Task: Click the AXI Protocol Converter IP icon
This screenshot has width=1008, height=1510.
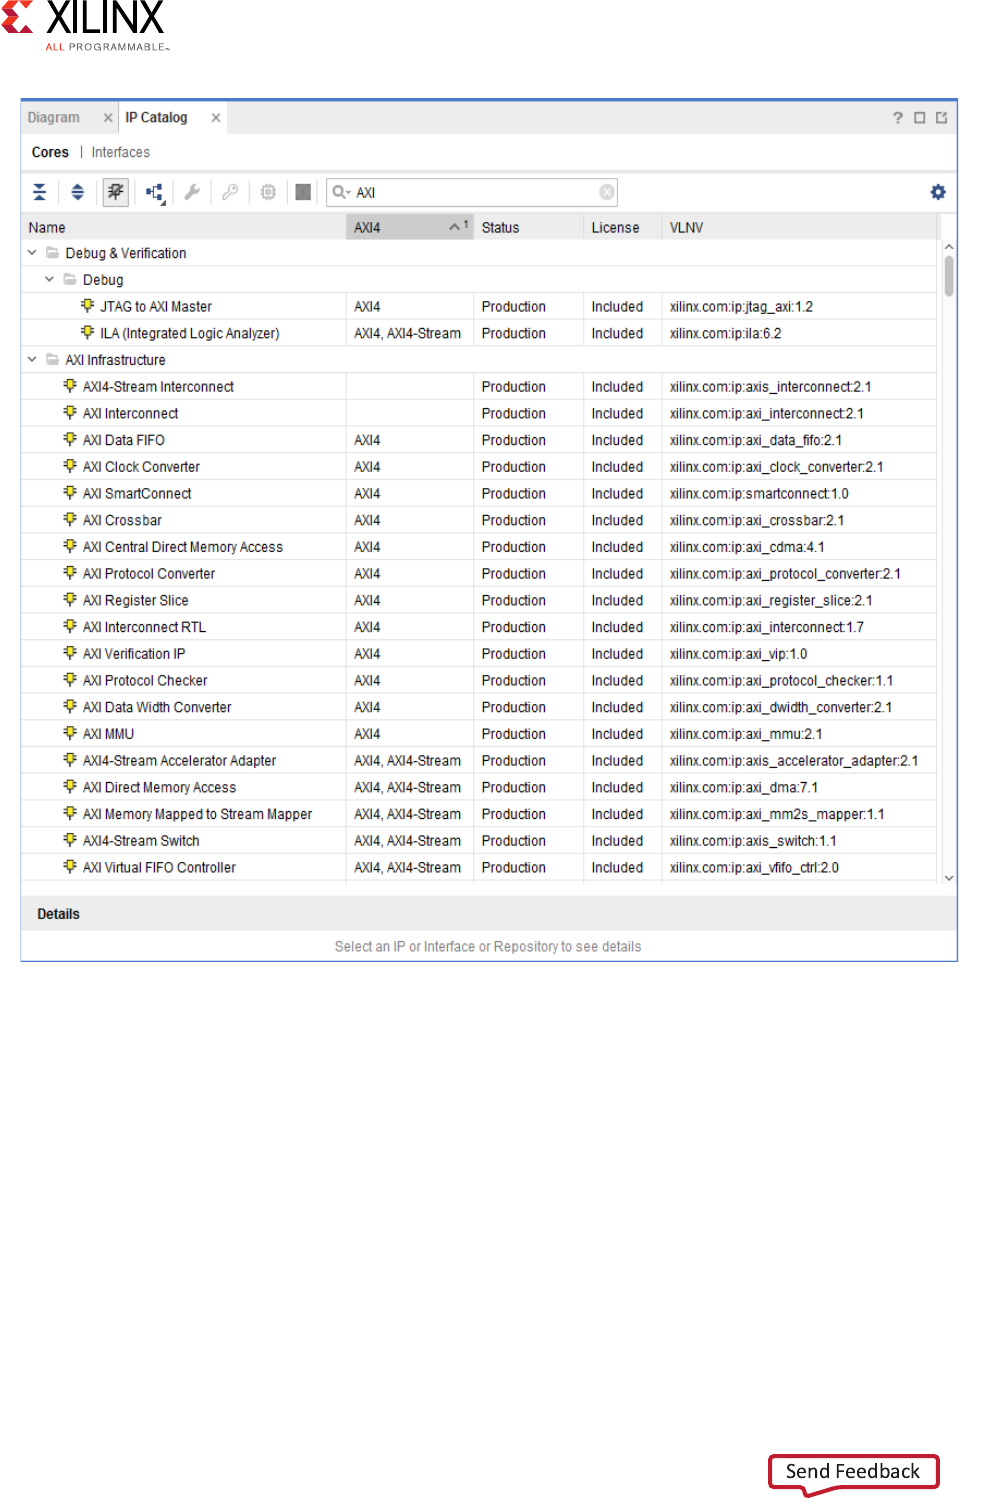Action: (70, 572)
